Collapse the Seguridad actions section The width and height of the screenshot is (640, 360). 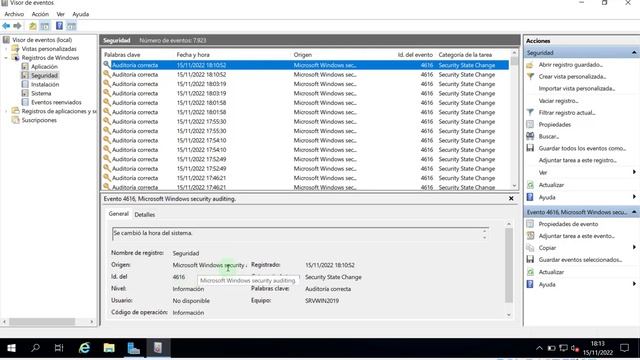coord(634,53)
